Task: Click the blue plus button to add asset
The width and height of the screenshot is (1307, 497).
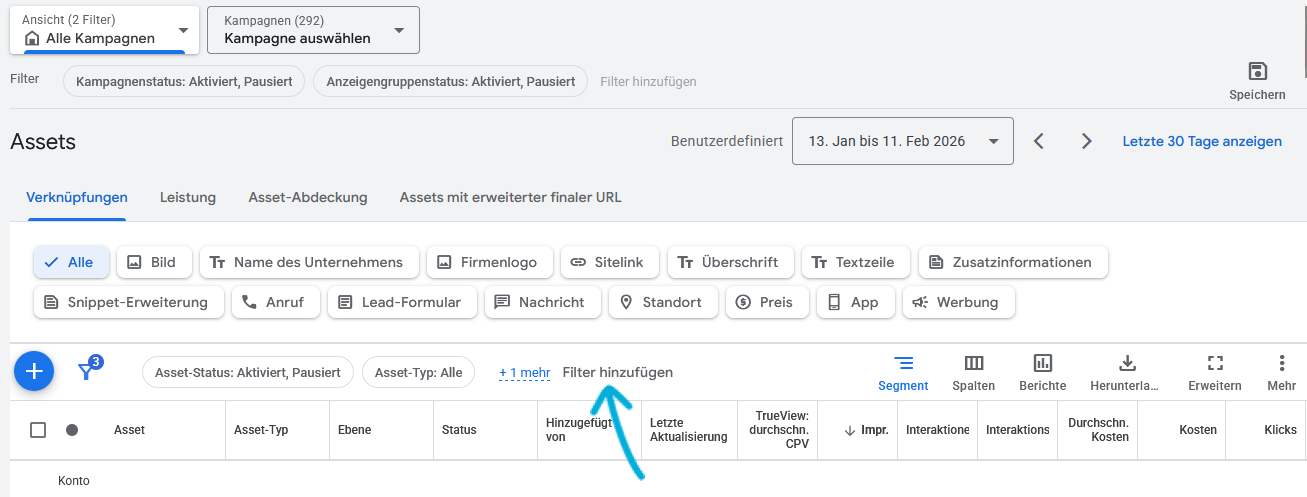Action: (x=34, y=372)
